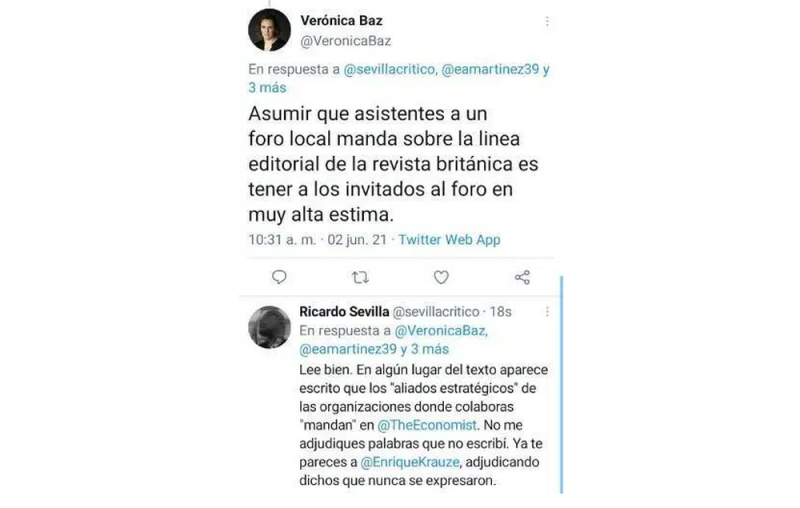Click @VeronicaBaz mention in Ricardo's reply
The width and height of the screenshot is (800, 508).
[x=441, y=331]
